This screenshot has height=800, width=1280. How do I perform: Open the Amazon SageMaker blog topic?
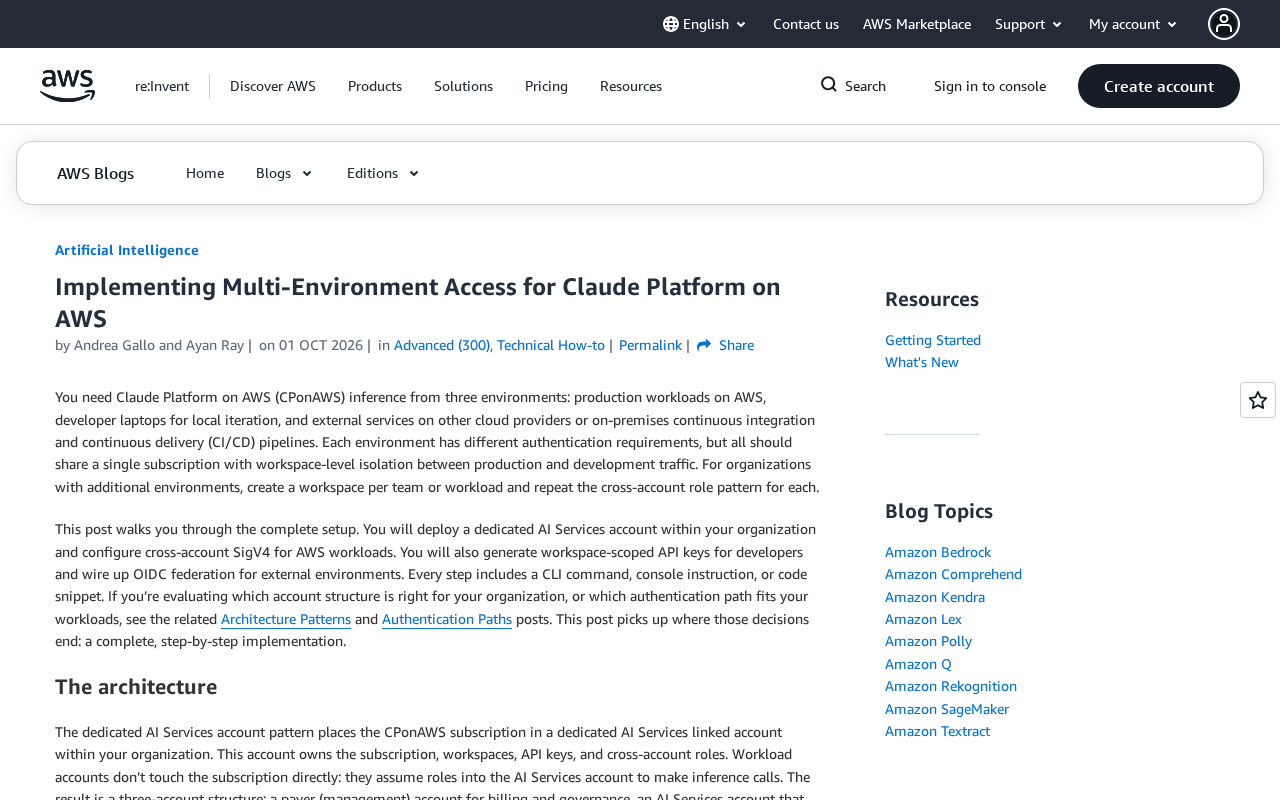click(947, 709)
